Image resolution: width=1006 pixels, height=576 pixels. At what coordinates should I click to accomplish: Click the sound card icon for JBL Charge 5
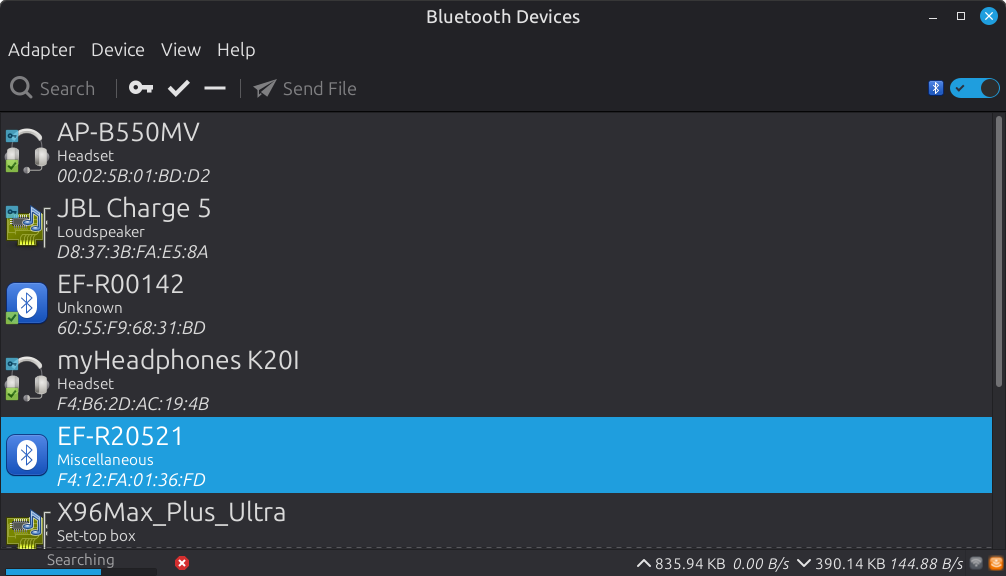click(27, 226)
